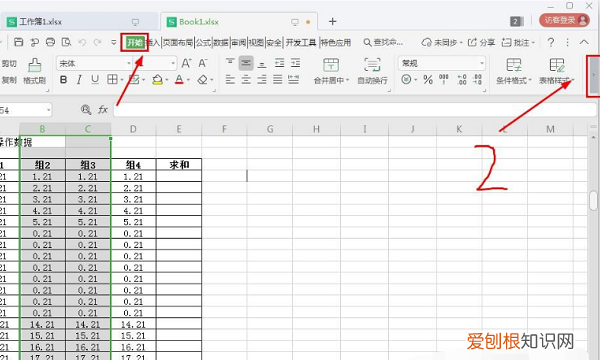600x360 pixels.
Task: Click the 查找命令 search box
Action: 383,42
